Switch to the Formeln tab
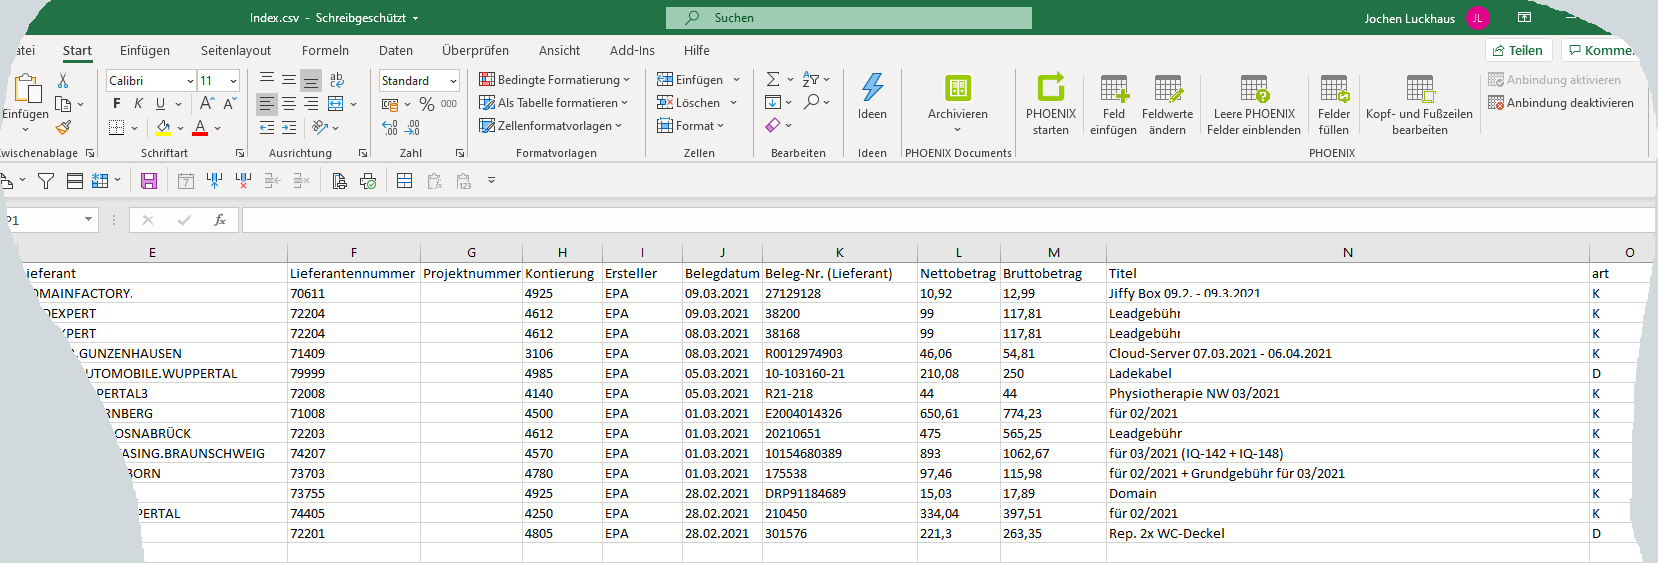 tap(325, 51)
